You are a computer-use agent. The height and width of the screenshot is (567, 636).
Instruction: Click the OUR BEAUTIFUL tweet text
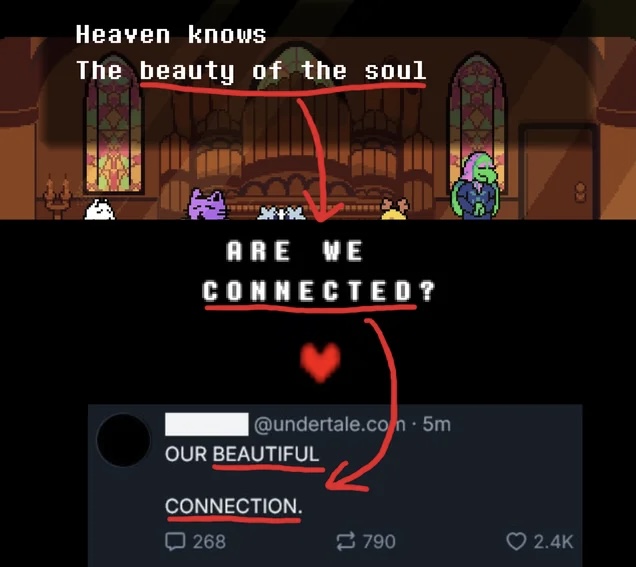pos(242,454)
